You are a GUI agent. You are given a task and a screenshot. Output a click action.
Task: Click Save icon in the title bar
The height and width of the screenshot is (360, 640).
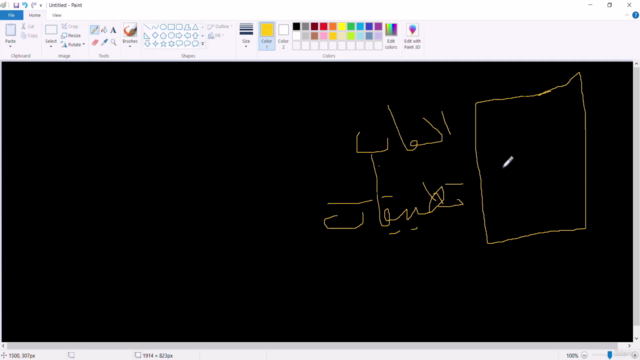[x=16, y=5]
